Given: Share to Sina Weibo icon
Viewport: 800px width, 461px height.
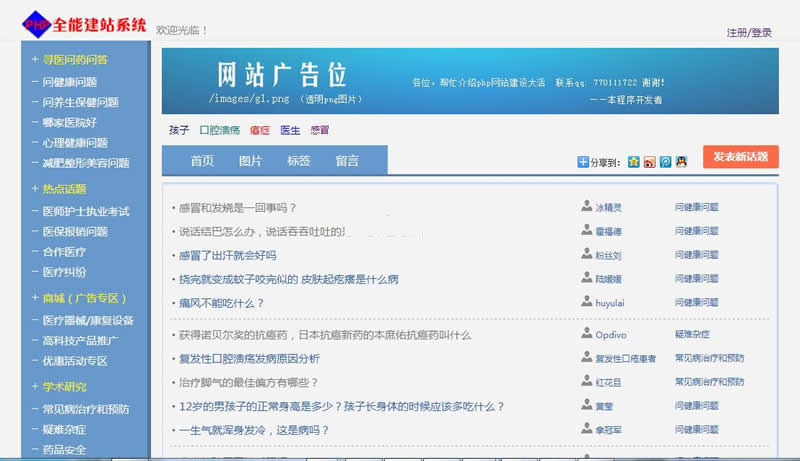Looking at the screenshot, I should click(x=649, y=162).
